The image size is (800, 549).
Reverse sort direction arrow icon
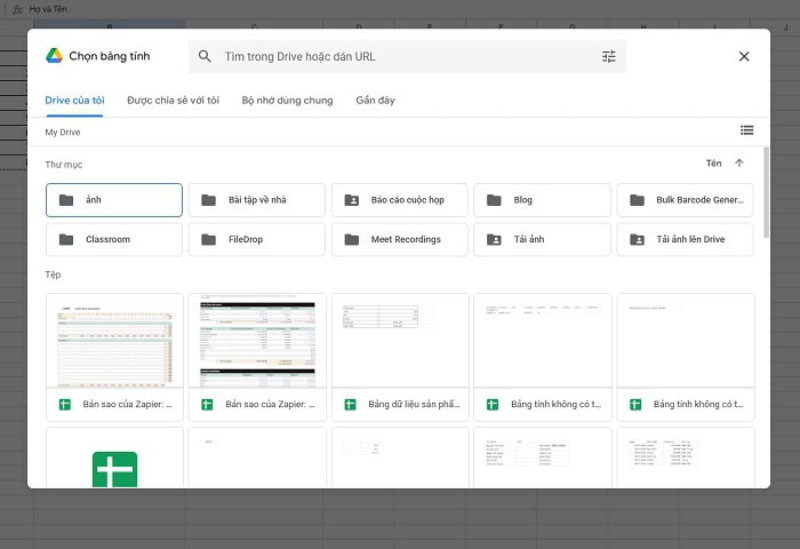(x=739, y=163)
